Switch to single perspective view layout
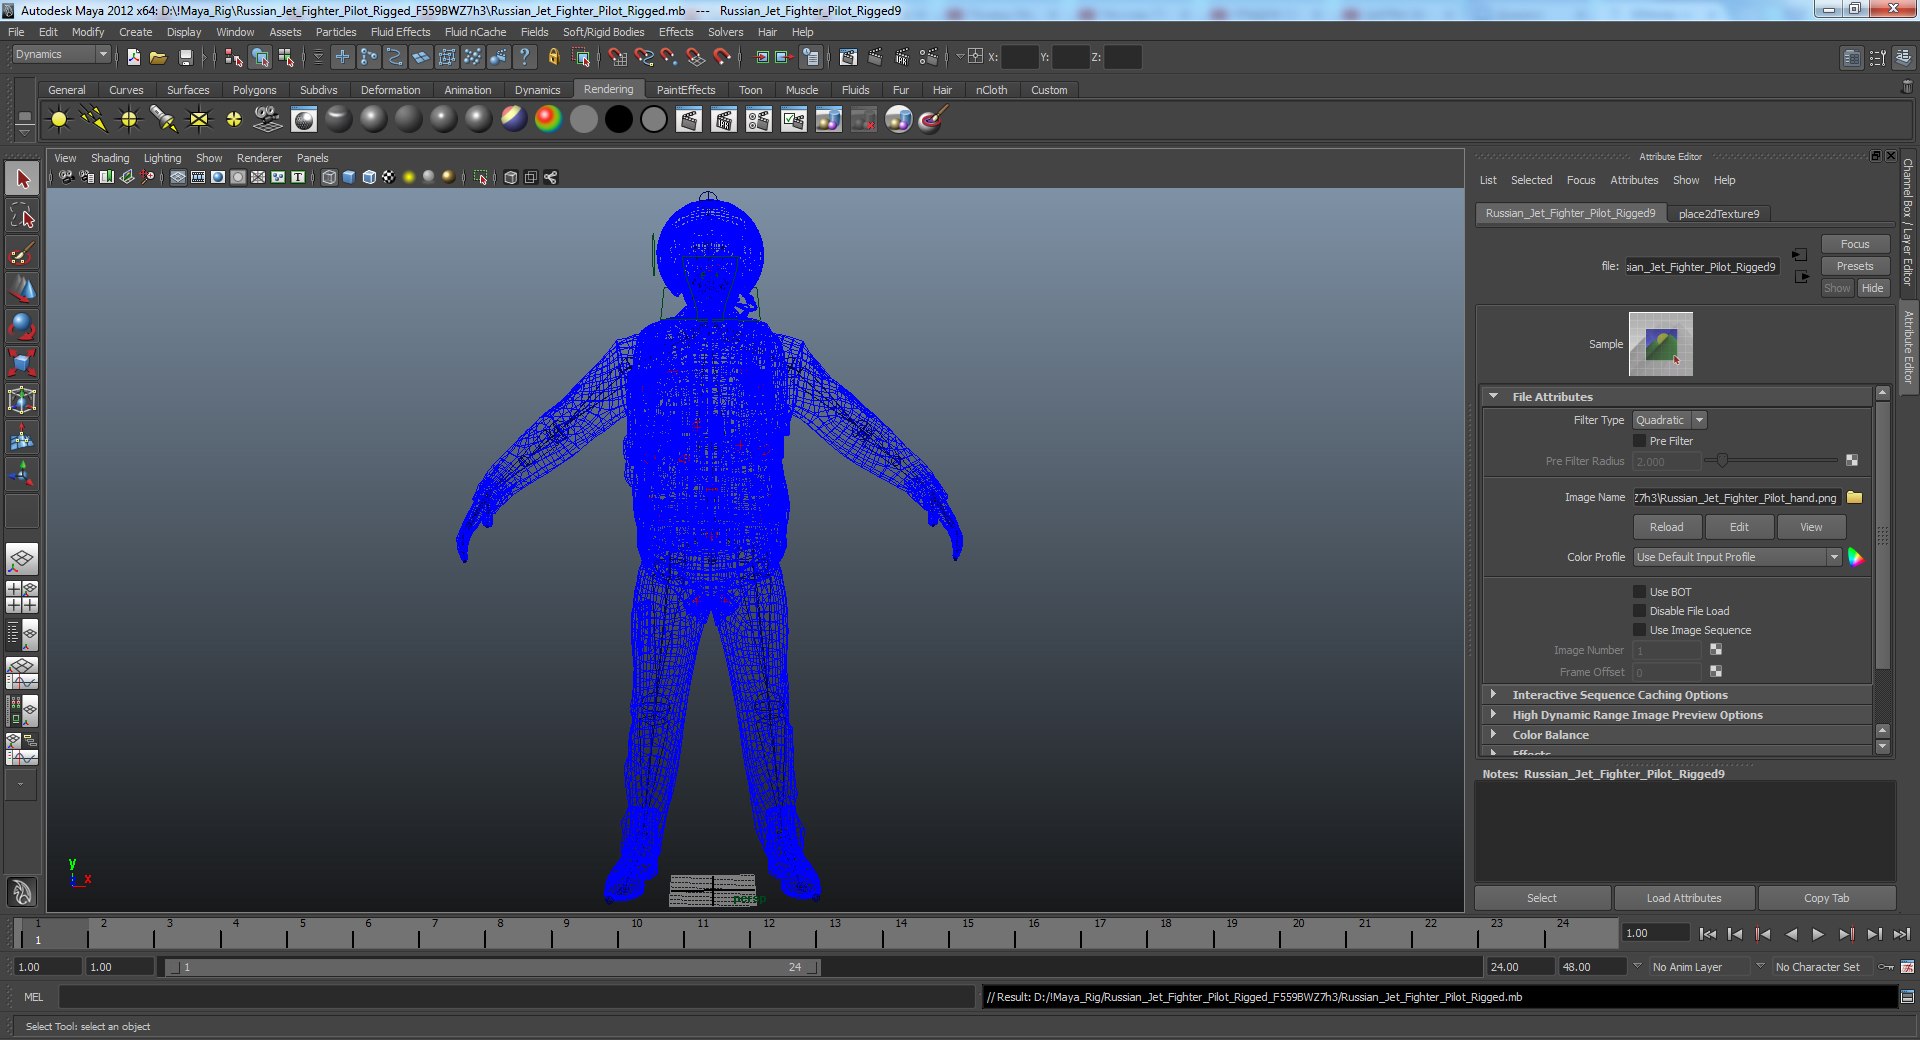Image resolution: width=1920 pixels, height=1040 pixels. click(x=22, y=560)
